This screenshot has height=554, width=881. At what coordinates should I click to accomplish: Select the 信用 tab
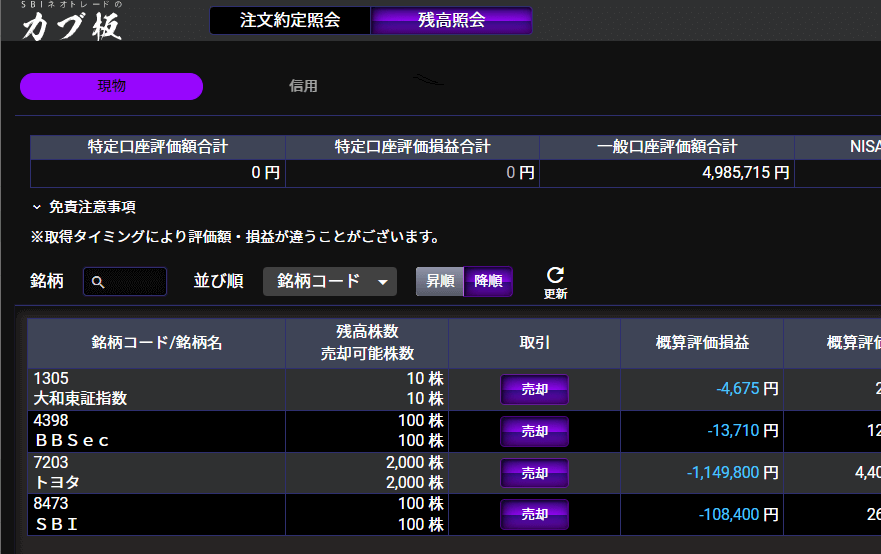pyautogui.click(x=303, y=86)
